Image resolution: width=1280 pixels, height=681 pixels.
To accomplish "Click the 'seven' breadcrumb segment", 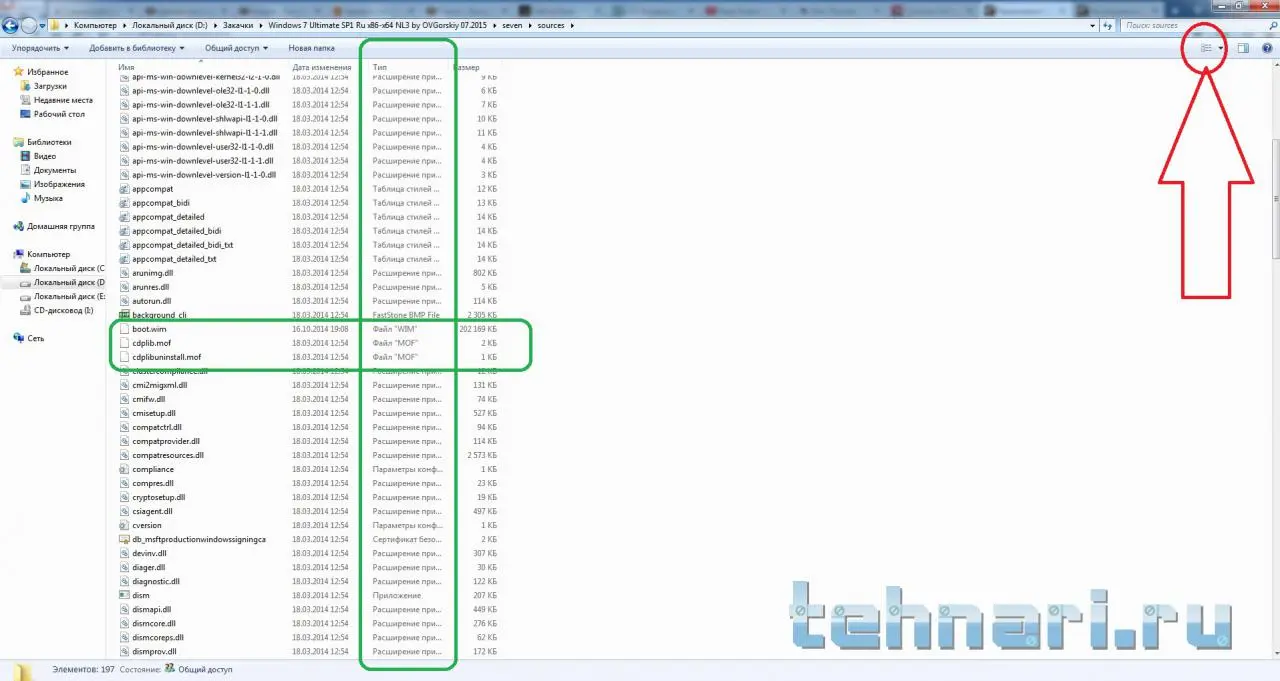I will 512,25.
